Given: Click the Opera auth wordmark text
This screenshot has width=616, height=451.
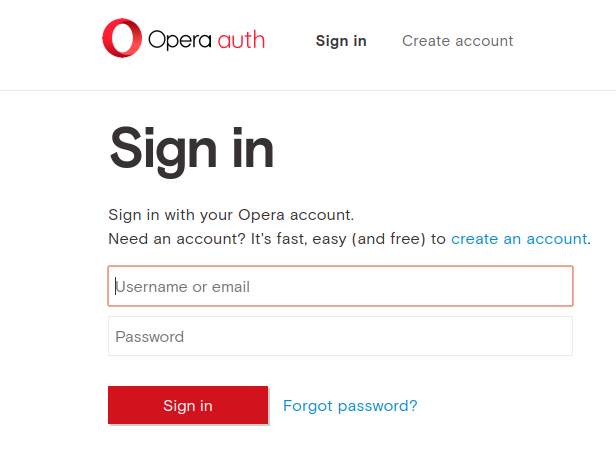Looking at the screenshot, I should (207, 40).
